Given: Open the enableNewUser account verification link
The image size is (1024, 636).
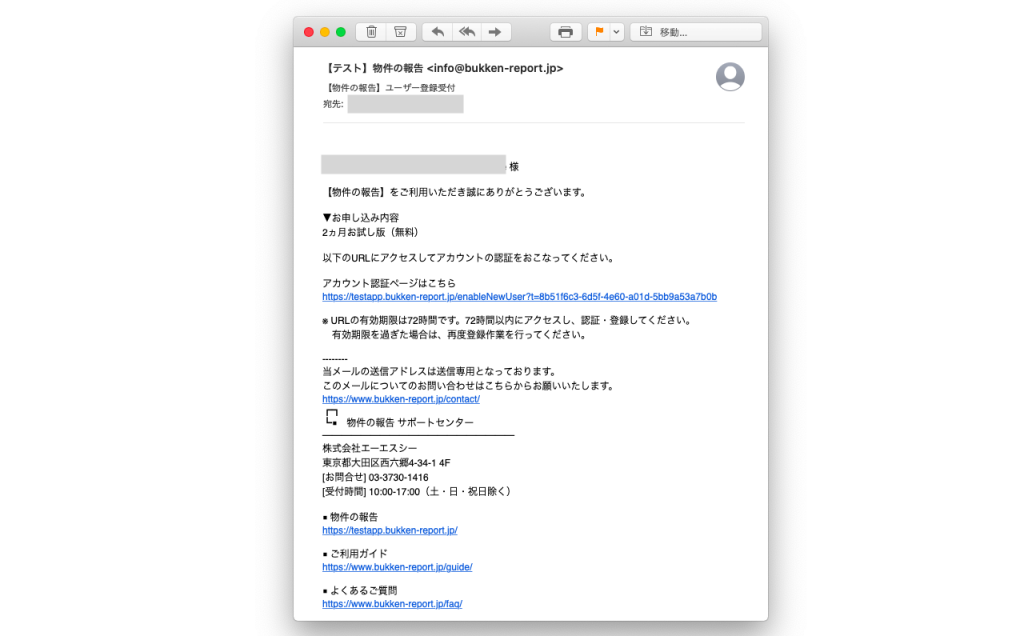Looking at the screenshot, I should (519, 296).
